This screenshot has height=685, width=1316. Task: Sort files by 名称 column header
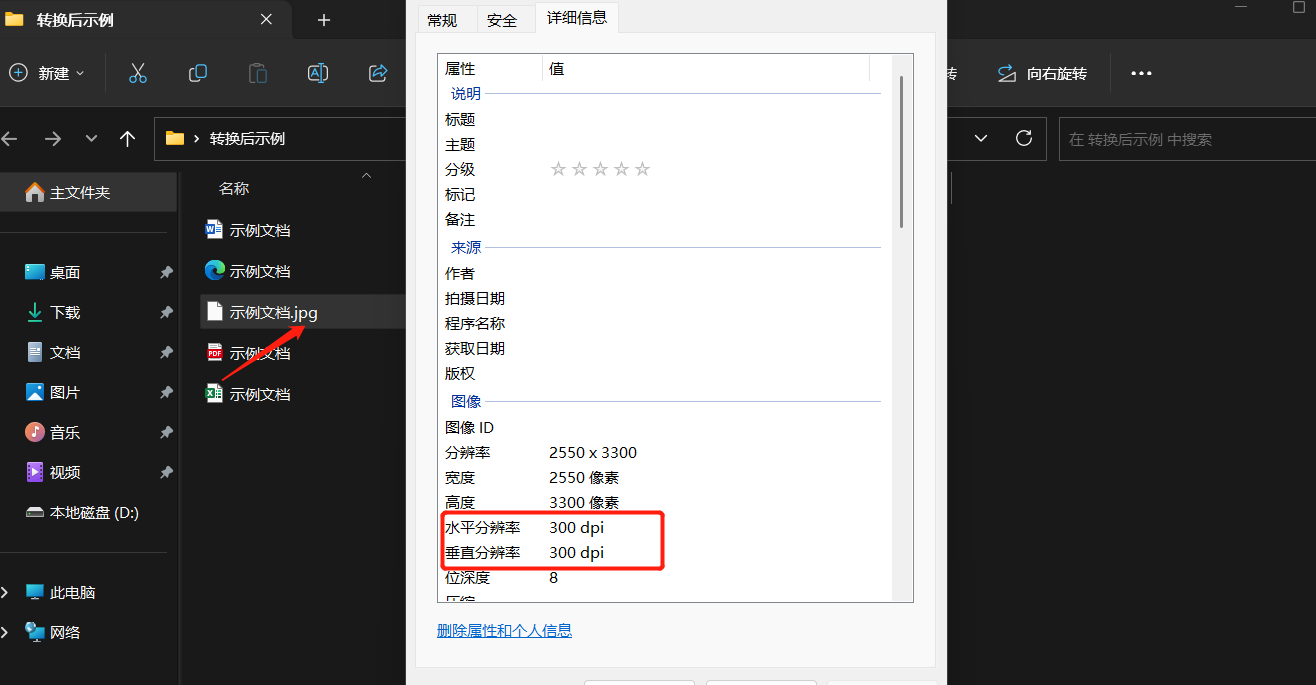point(234,188)
